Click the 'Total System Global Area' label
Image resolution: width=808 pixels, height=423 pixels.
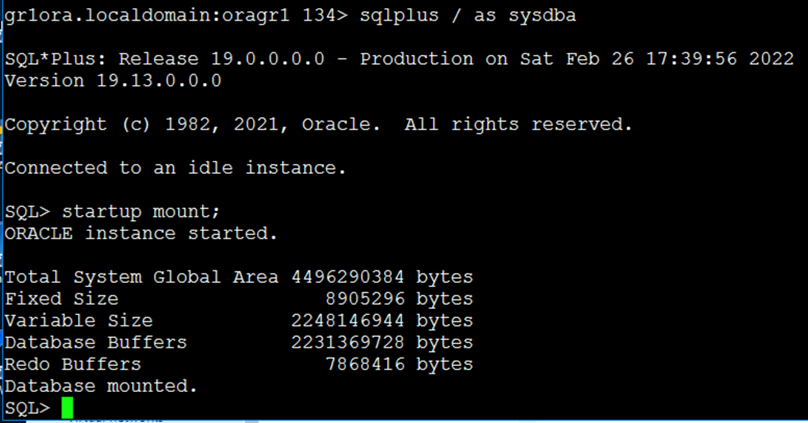point(142,277)
